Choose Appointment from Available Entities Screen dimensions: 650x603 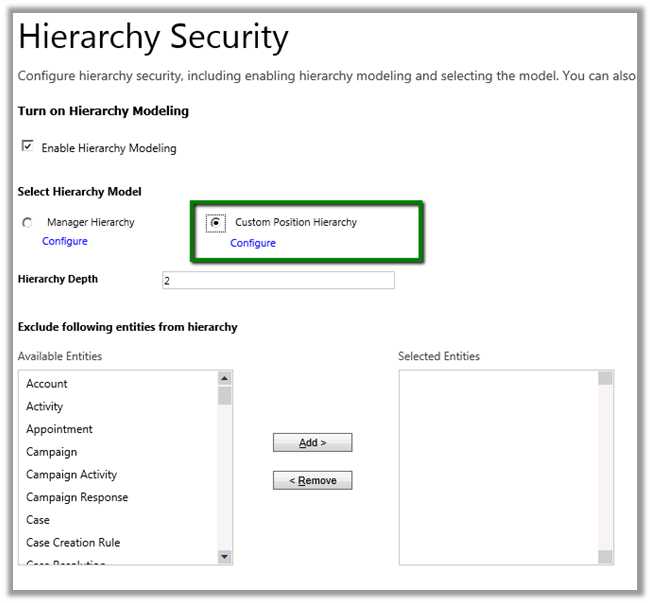[x=59, y=429]
